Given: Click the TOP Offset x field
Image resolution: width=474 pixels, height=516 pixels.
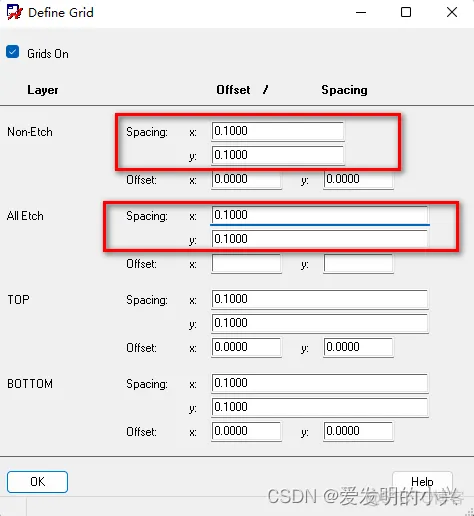Looking at the screenshot, I should (x=246, y=348).
